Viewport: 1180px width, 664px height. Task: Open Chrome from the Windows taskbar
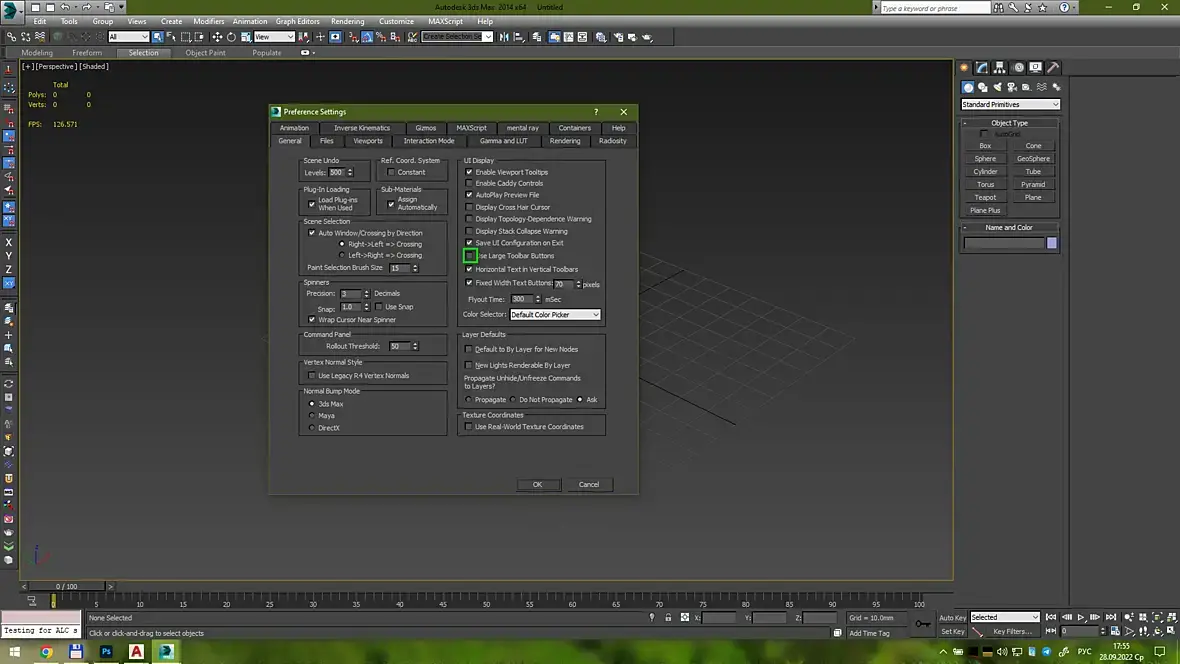46,651
